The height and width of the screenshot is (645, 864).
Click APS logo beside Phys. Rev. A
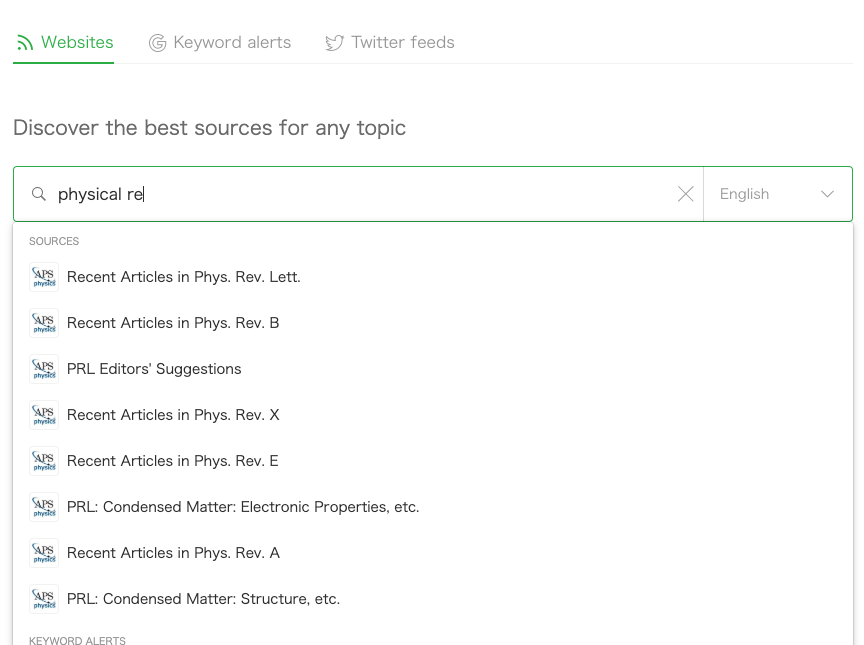(x=44, y=553)
